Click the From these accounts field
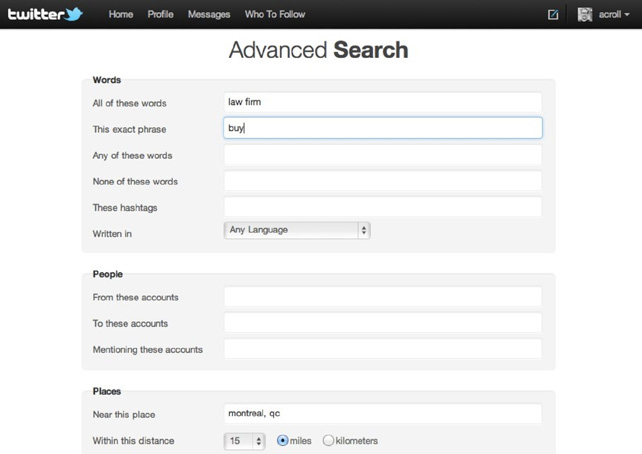Image resolution: width=642 pixels, height=454 pixels. coord(383,297)
